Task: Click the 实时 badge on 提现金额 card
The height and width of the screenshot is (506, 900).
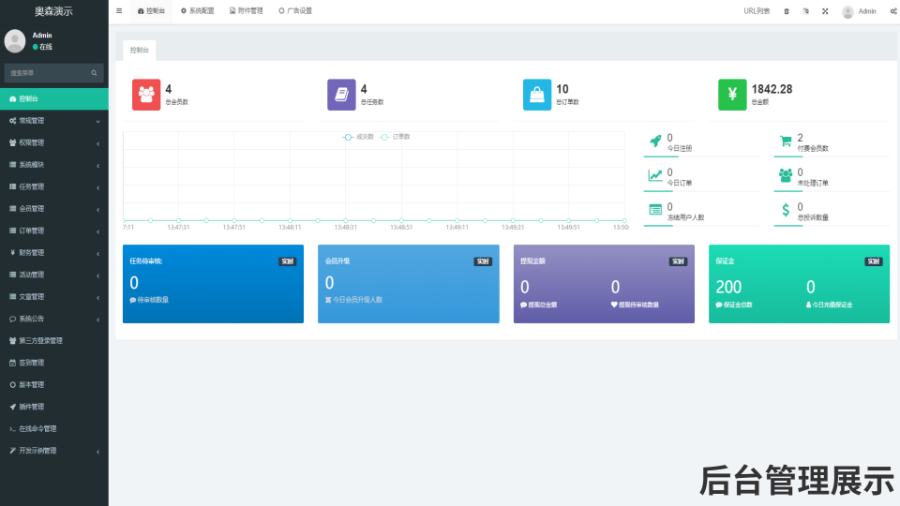Action: (x=678, y=262)
